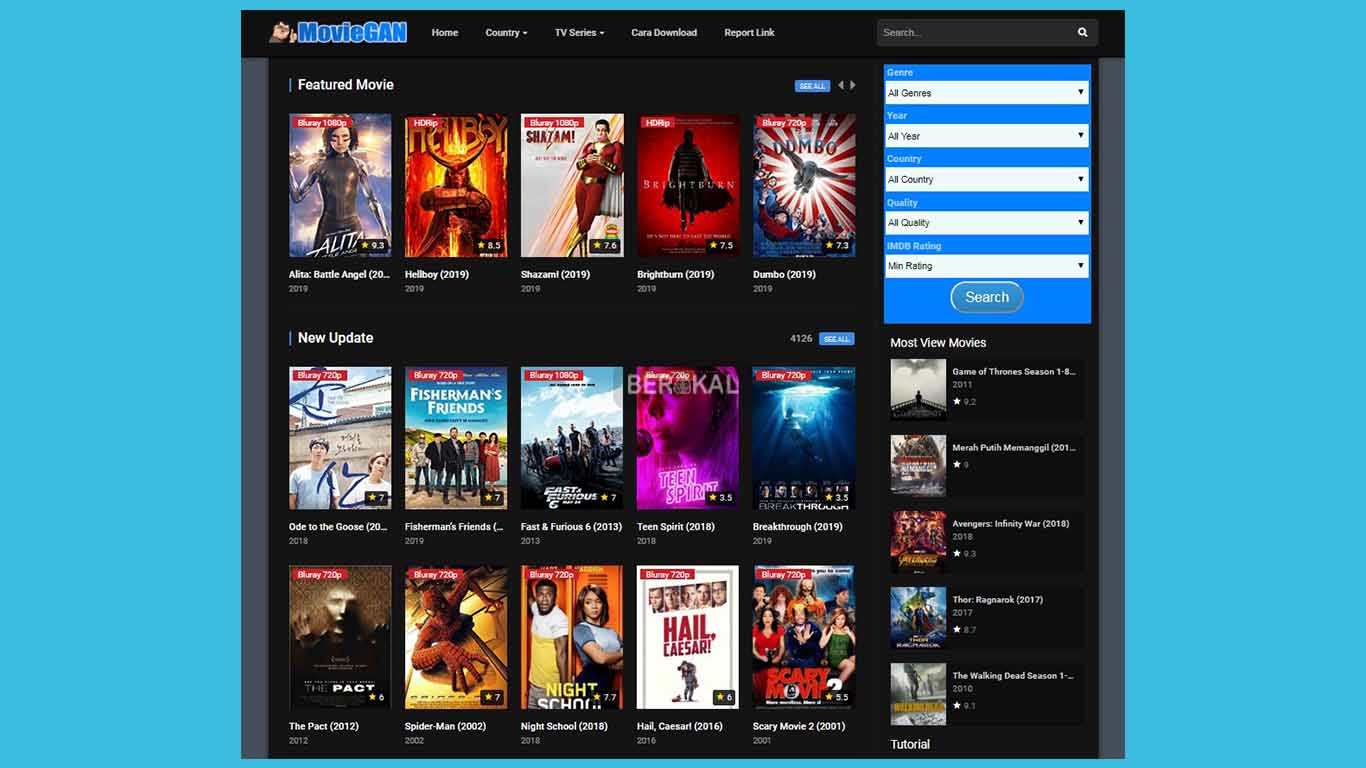The height and width of the screenshot is (768, 1366).
Task: Open the Night School poster
Action: coord(572,637)
